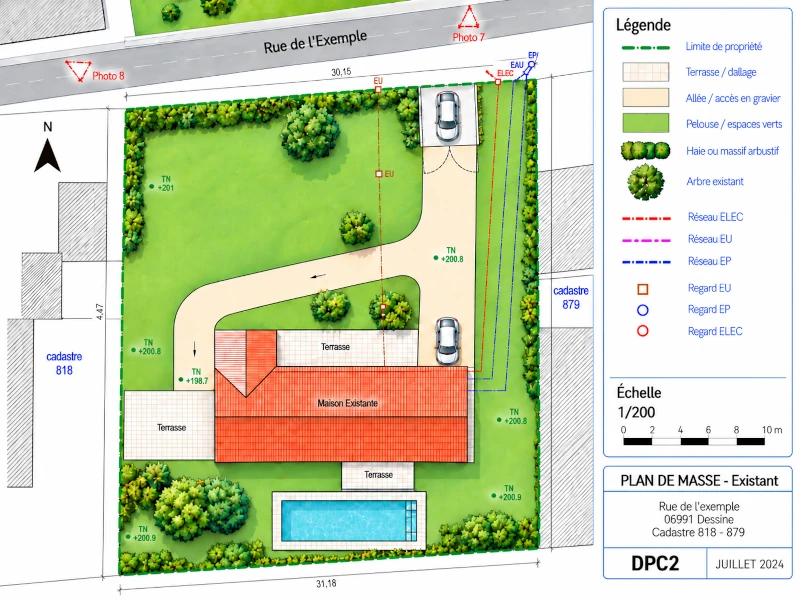The image size is (800, 601).
Task: Click the Limite de propriété legend label
Action: click(x=723, y=46)
